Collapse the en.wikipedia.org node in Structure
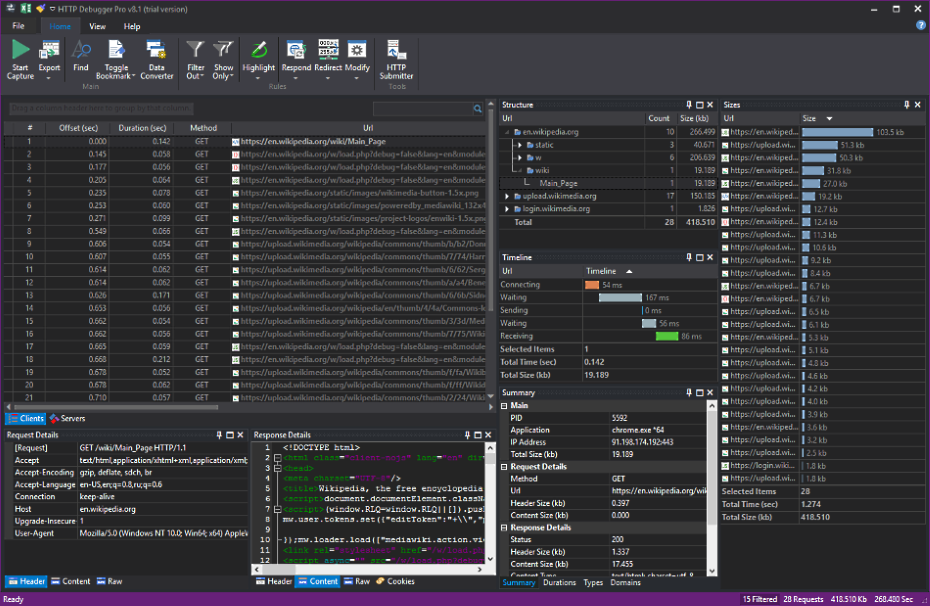Image resolution: width=930 pixels, height=606 pixels. (x=507, y=132)
